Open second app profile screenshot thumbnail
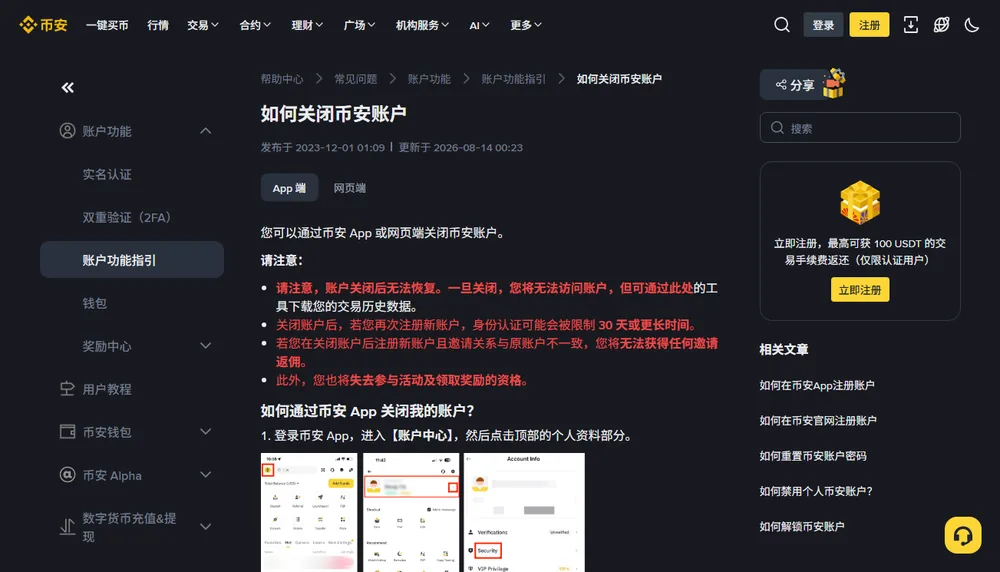This screenshot has width=1000, height=572. 411,512
